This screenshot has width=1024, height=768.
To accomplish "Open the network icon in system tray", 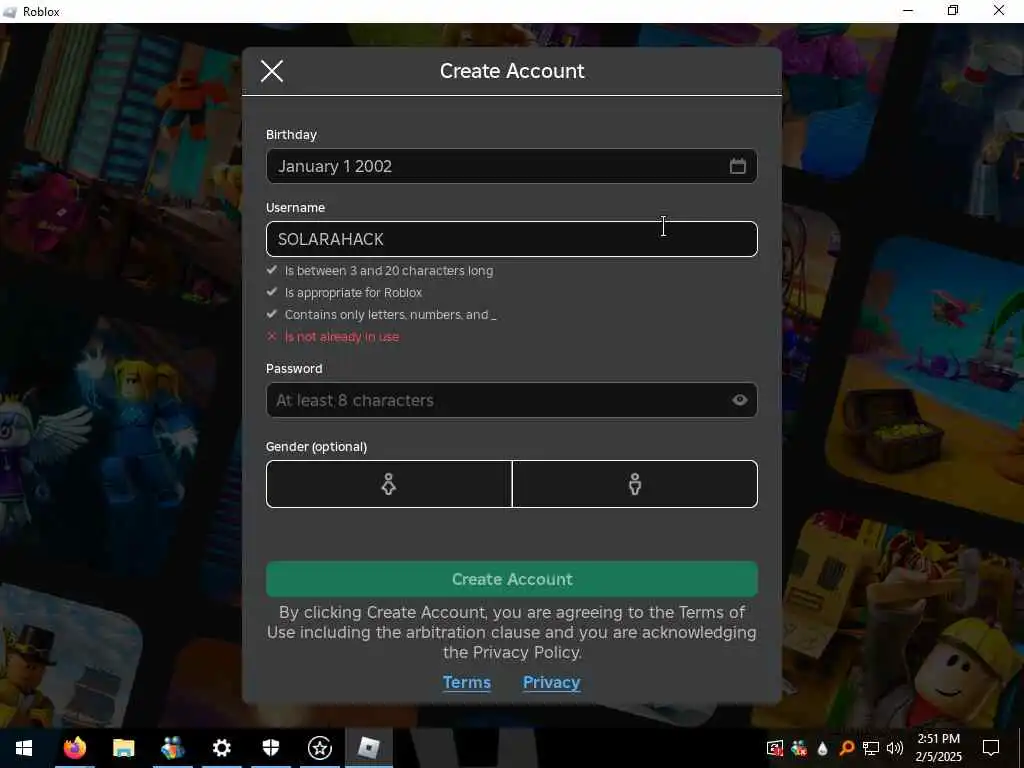I will click(871, 748).
